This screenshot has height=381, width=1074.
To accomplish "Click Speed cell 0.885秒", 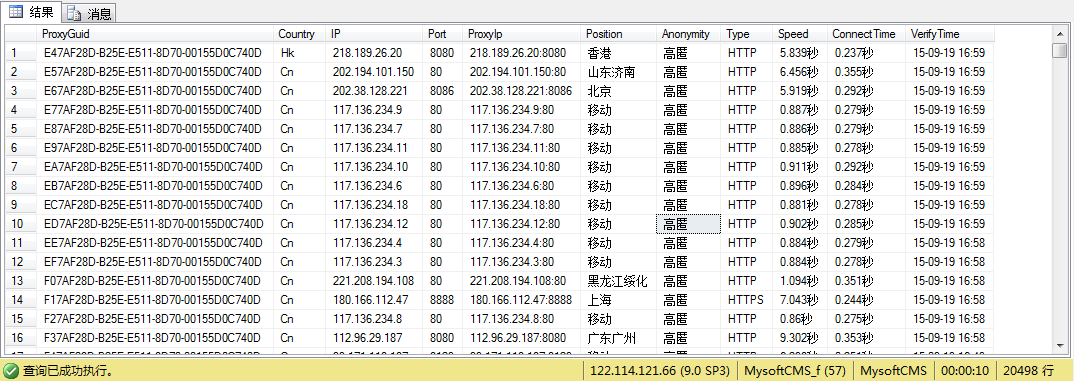I will (799, 147).
